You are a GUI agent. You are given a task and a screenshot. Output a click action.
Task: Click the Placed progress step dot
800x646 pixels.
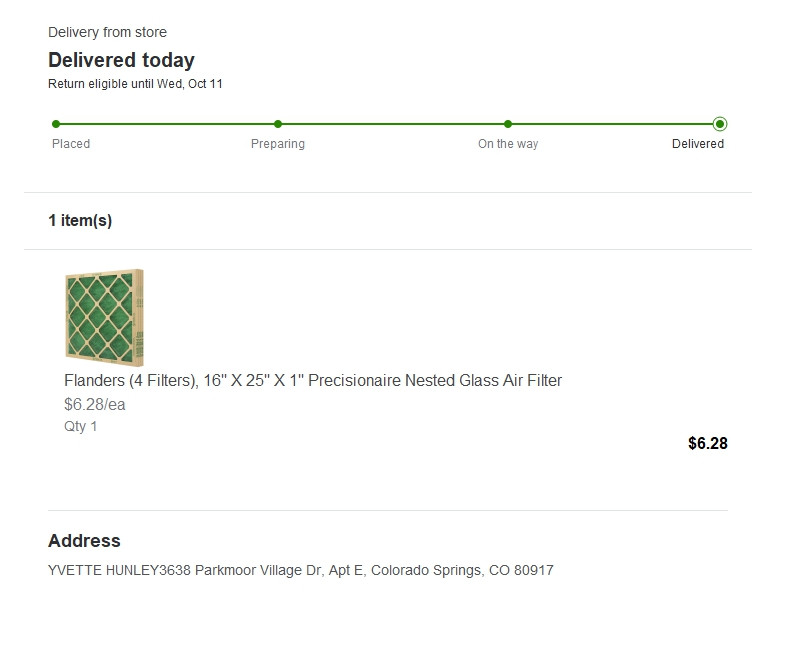click(56, 124)
